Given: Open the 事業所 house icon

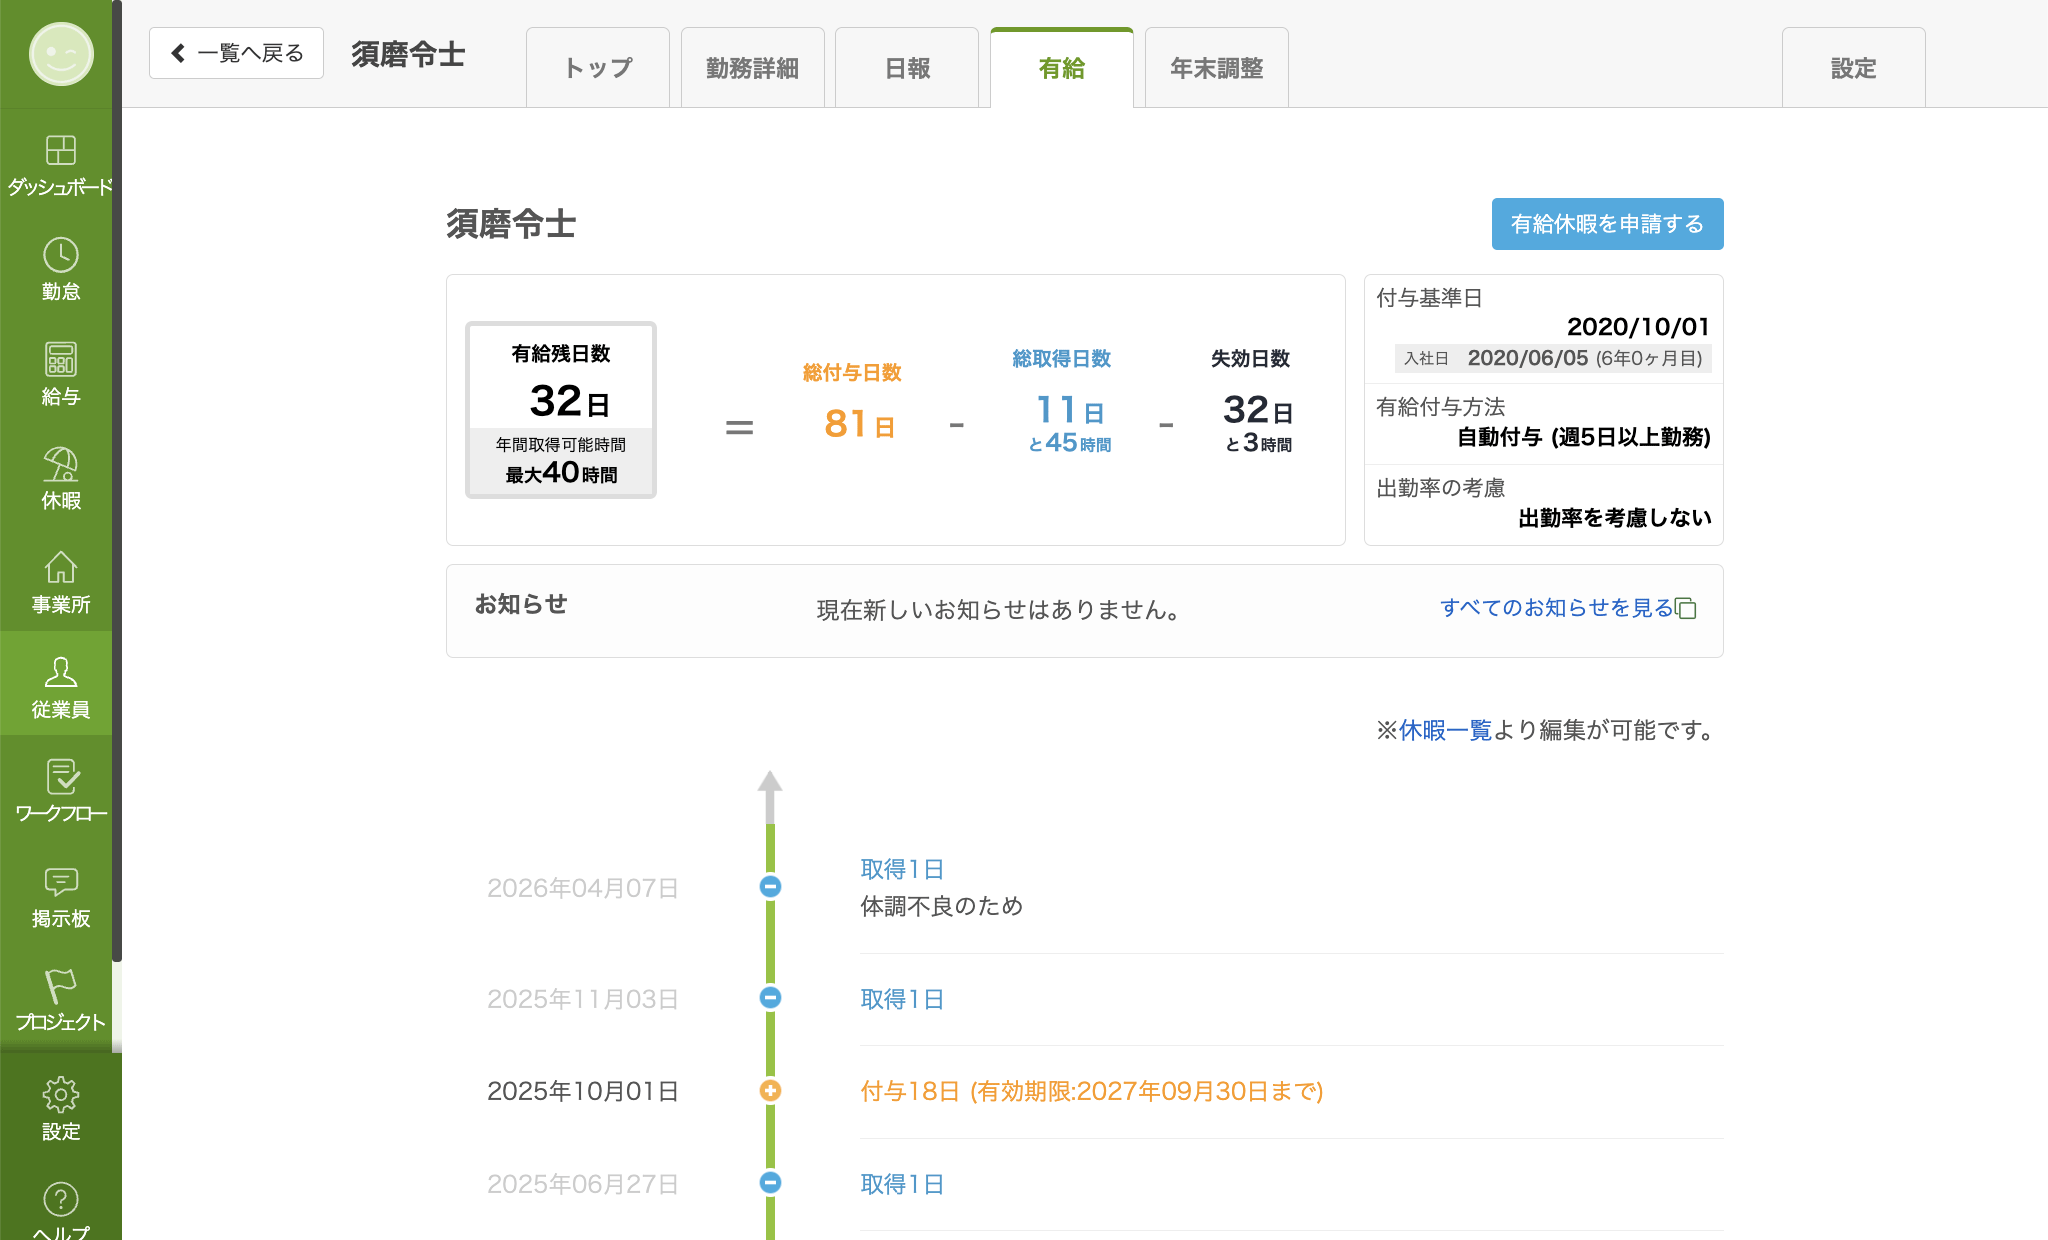Looking at the screenshot, I should pos(60,567).
